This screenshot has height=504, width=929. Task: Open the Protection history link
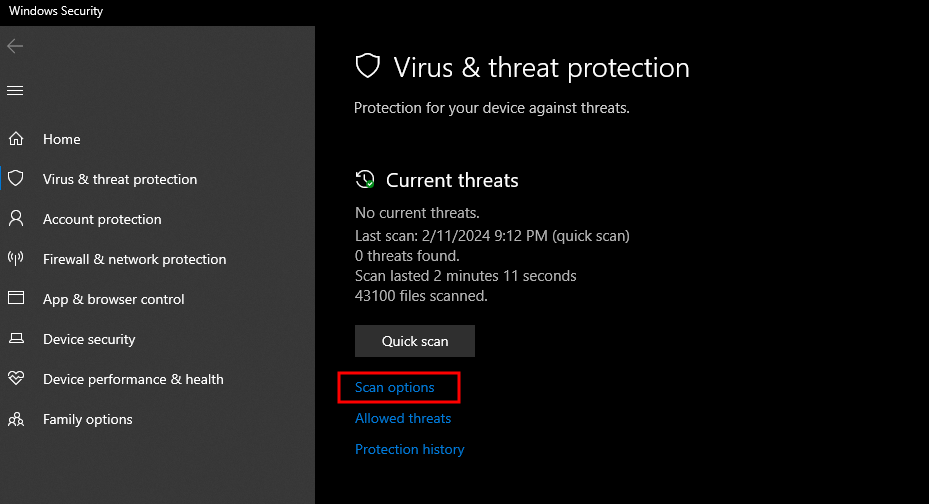click(410, 449)
